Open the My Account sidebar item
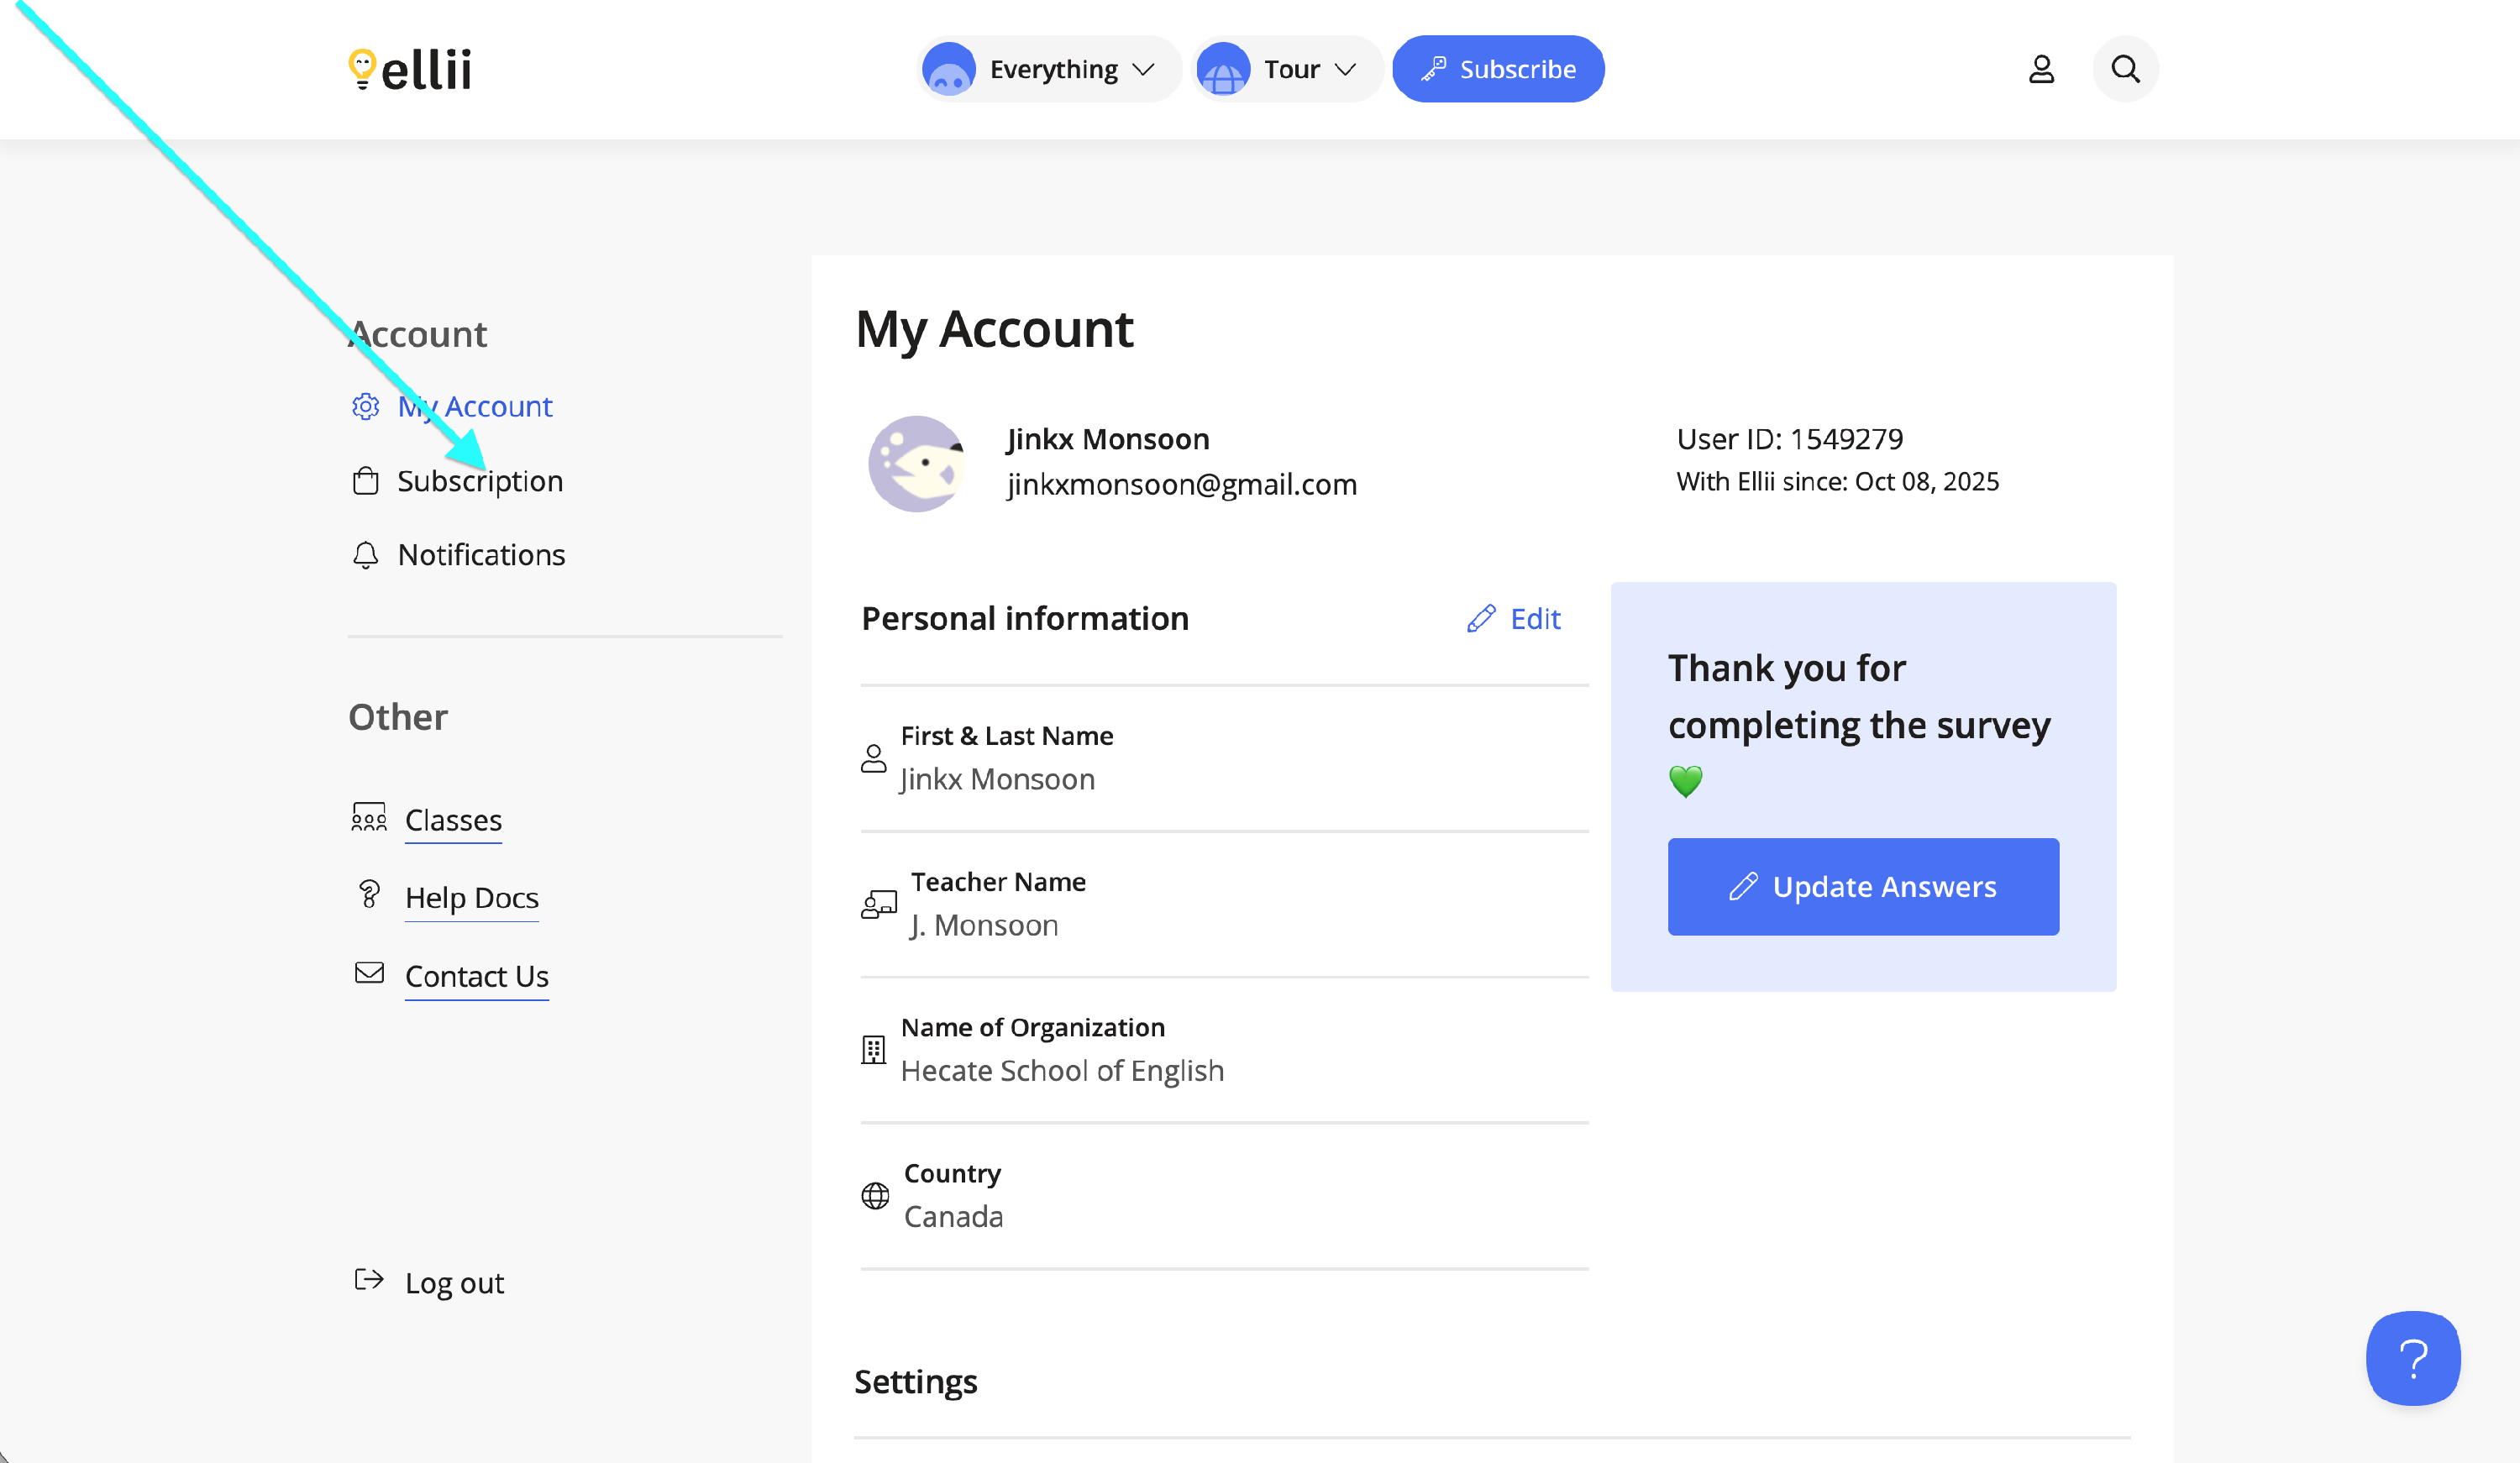 (x=475, y=406)
